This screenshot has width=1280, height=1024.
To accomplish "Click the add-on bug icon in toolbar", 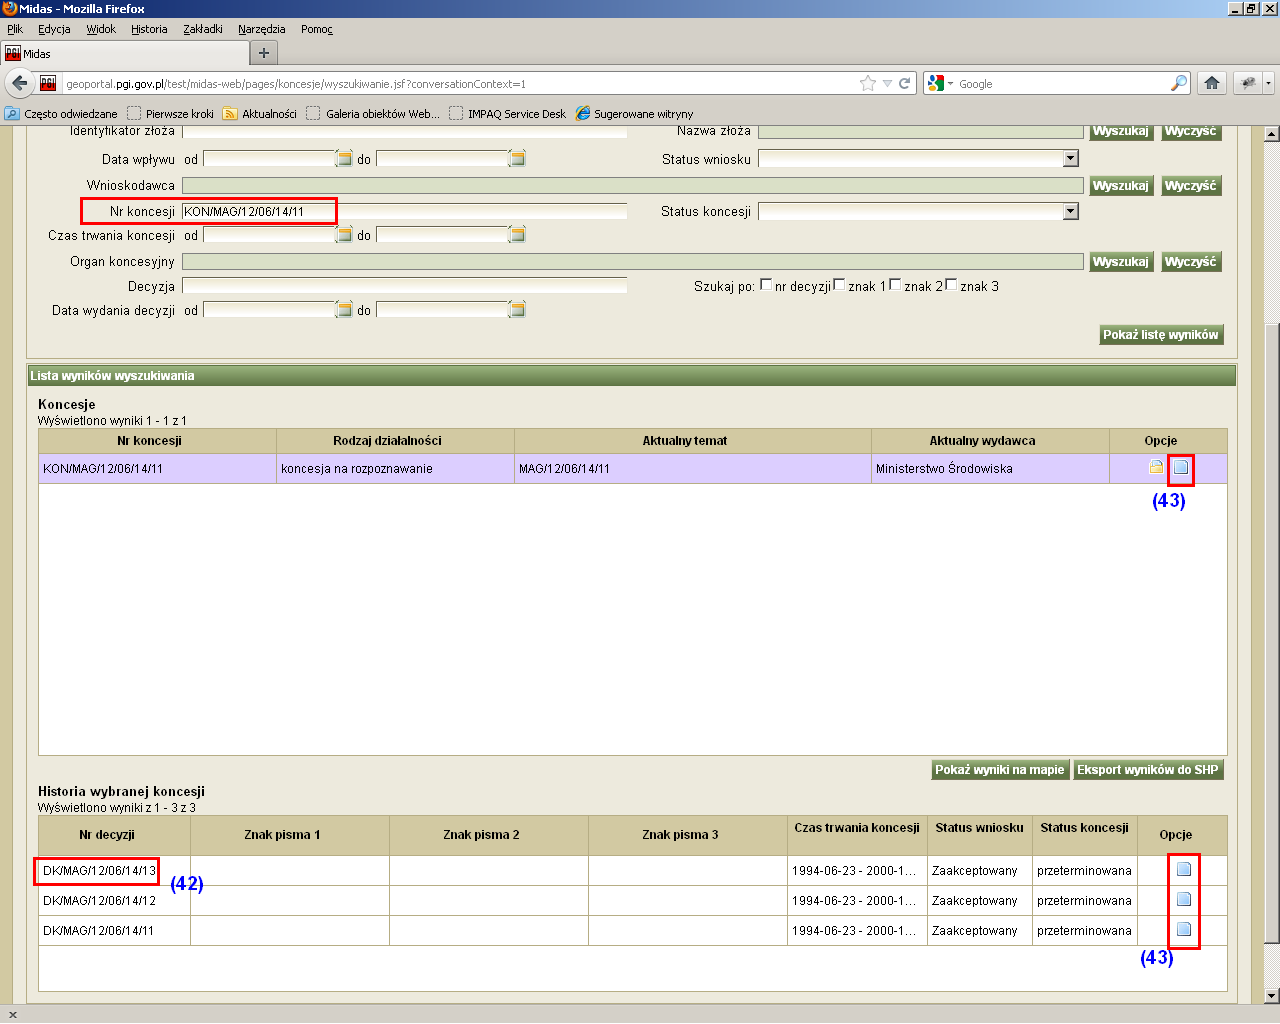I will pyautogui.click(x=1248, y=83).
